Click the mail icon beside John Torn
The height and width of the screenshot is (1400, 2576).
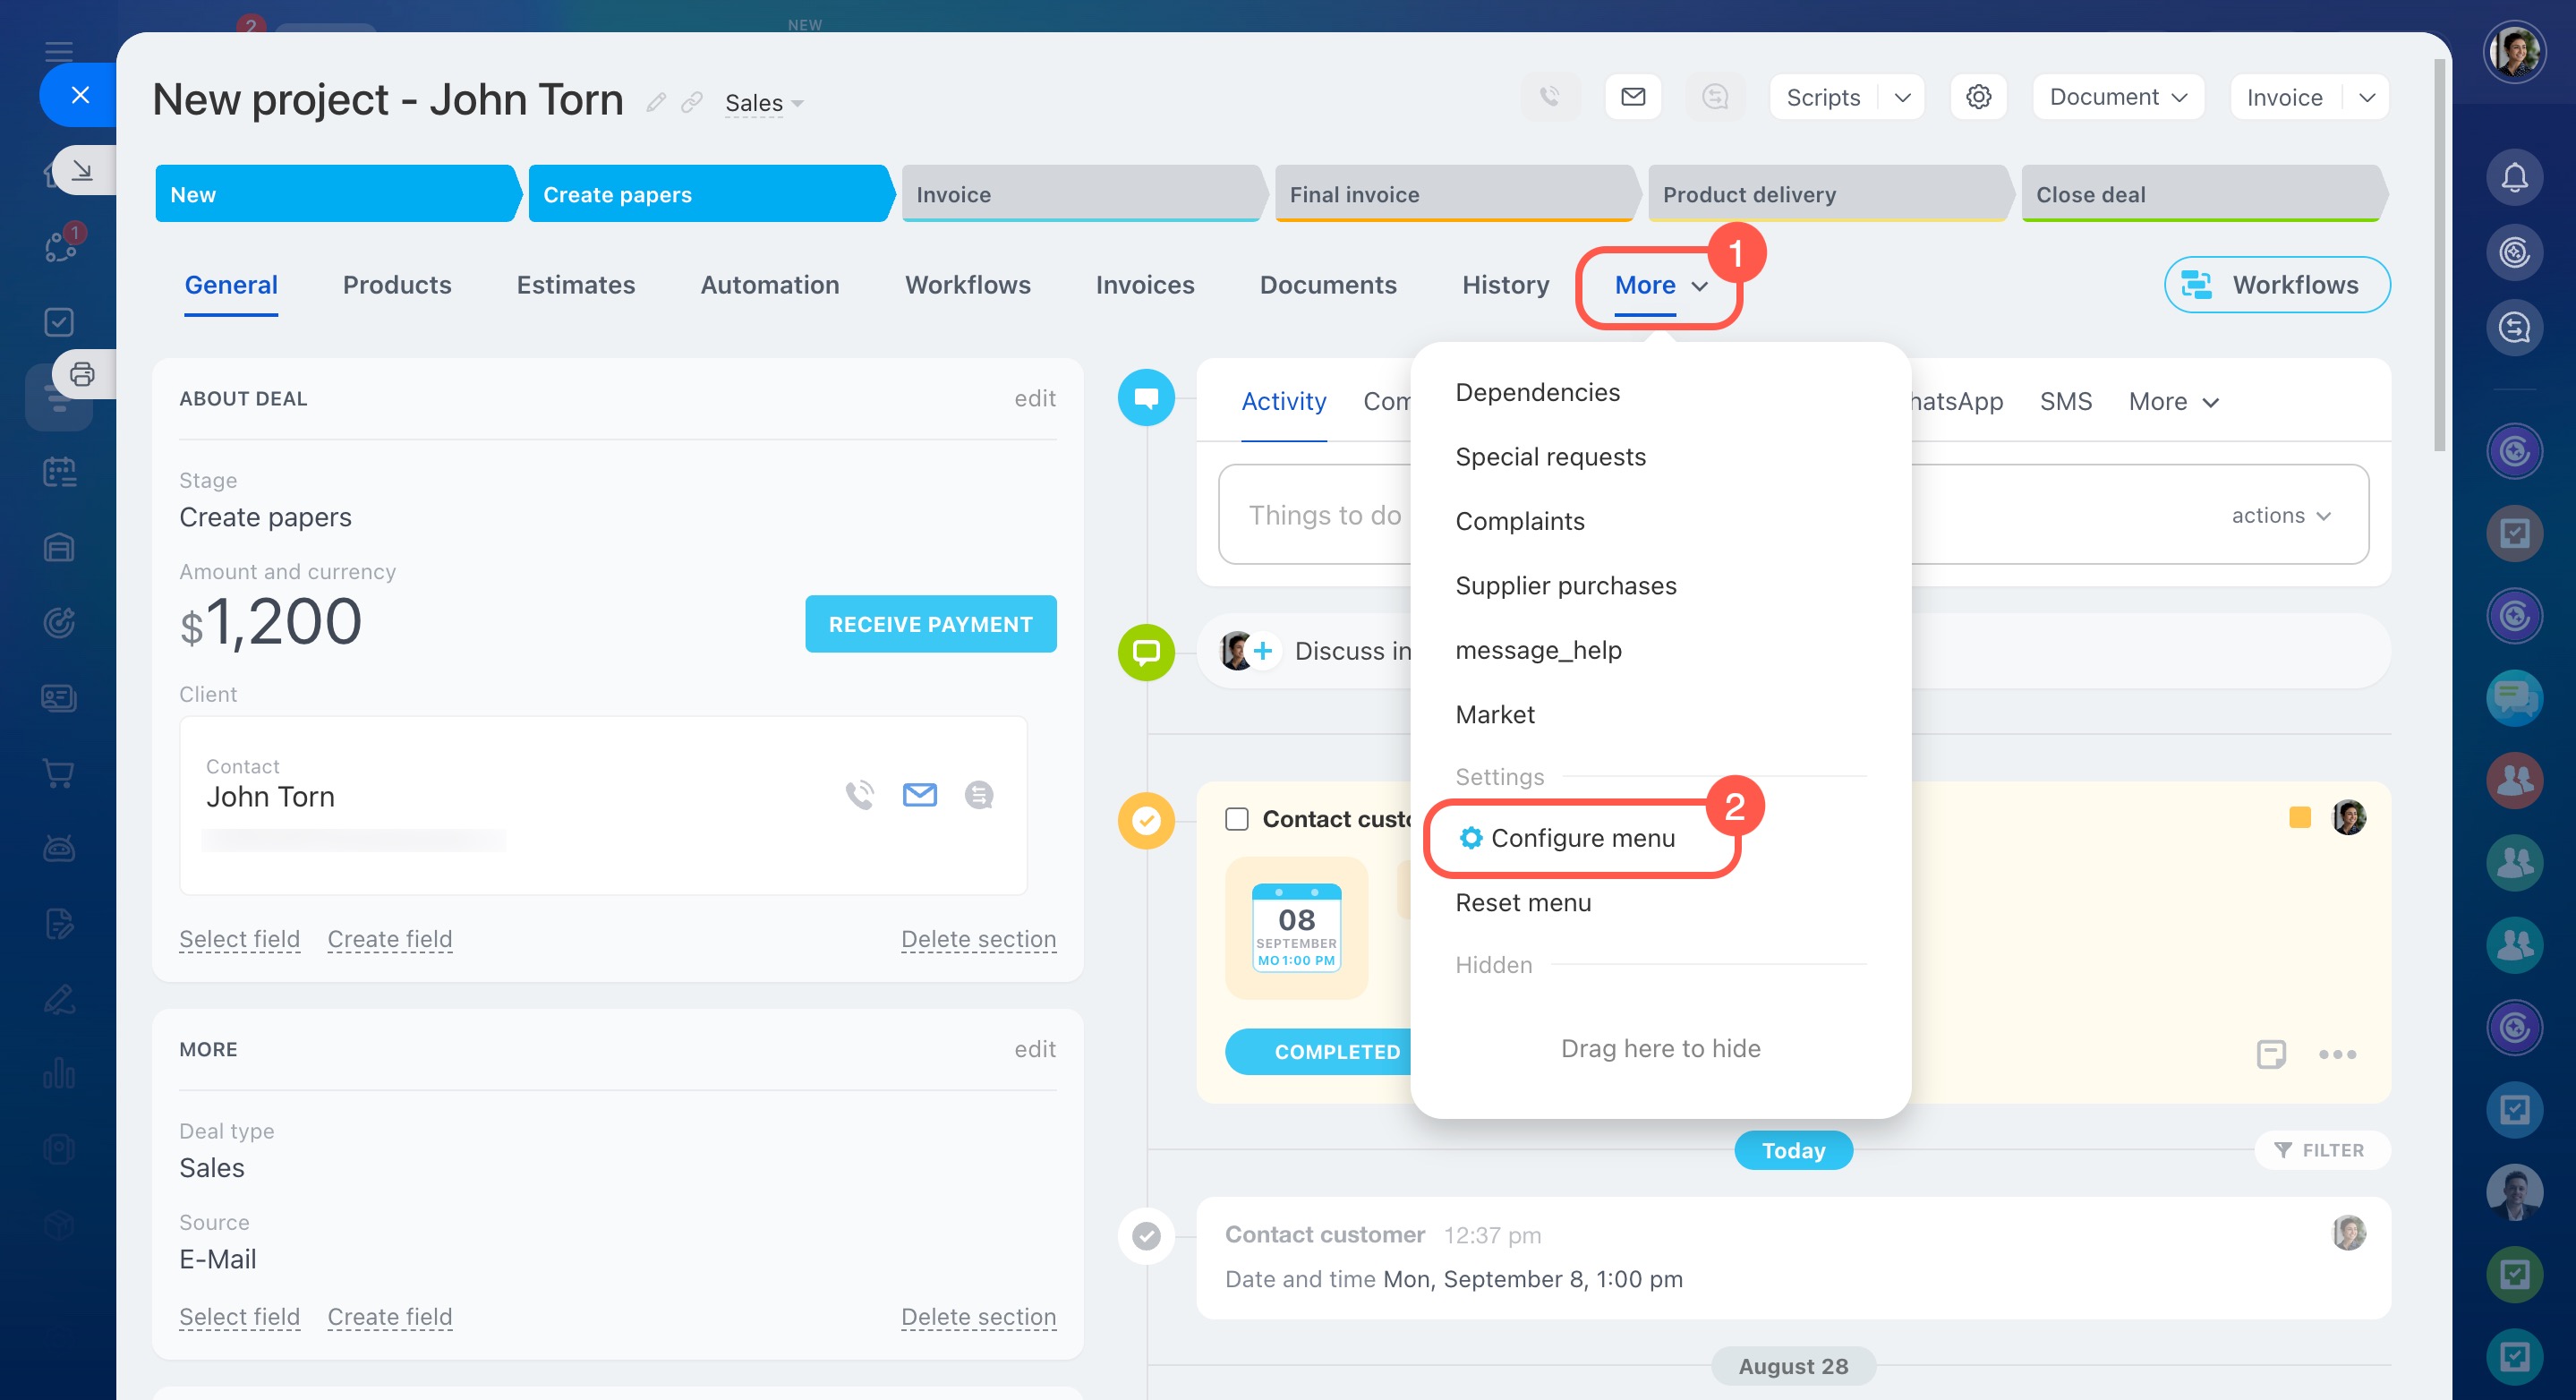[919, 795]
